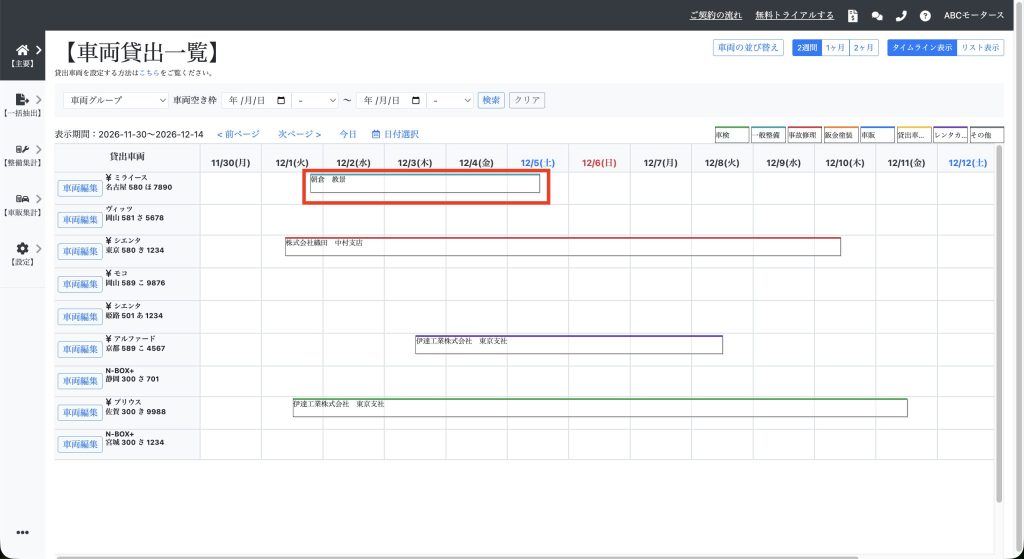
Task: Click the 車販 legend swatch
Action: click(878, 135)
